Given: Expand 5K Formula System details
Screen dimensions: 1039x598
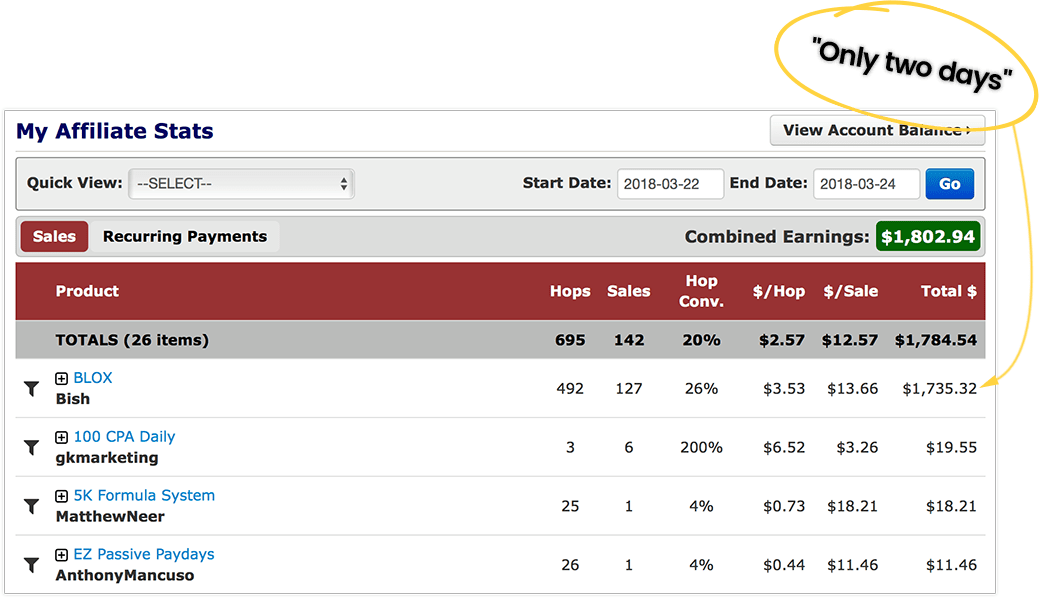Looking at the screenshot, I should (62, 496).
